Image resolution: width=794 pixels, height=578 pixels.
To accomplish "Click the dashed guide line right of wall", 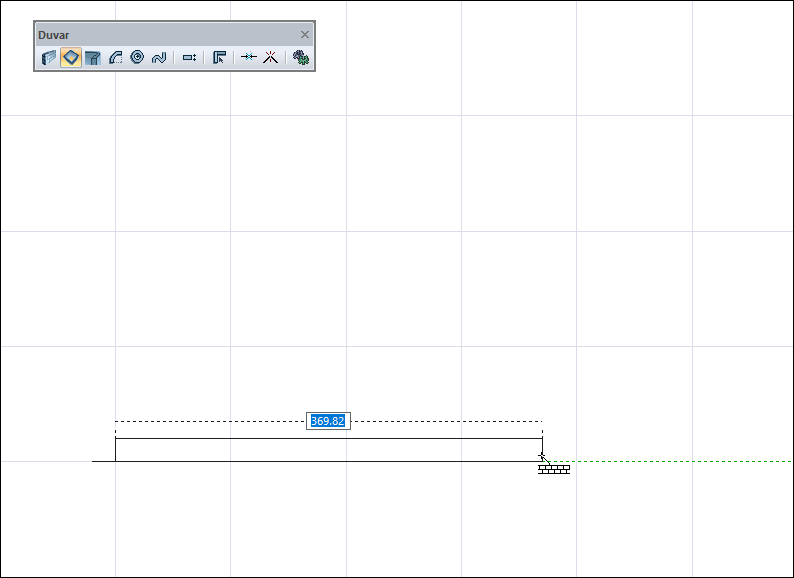I will tap(680, 461).
